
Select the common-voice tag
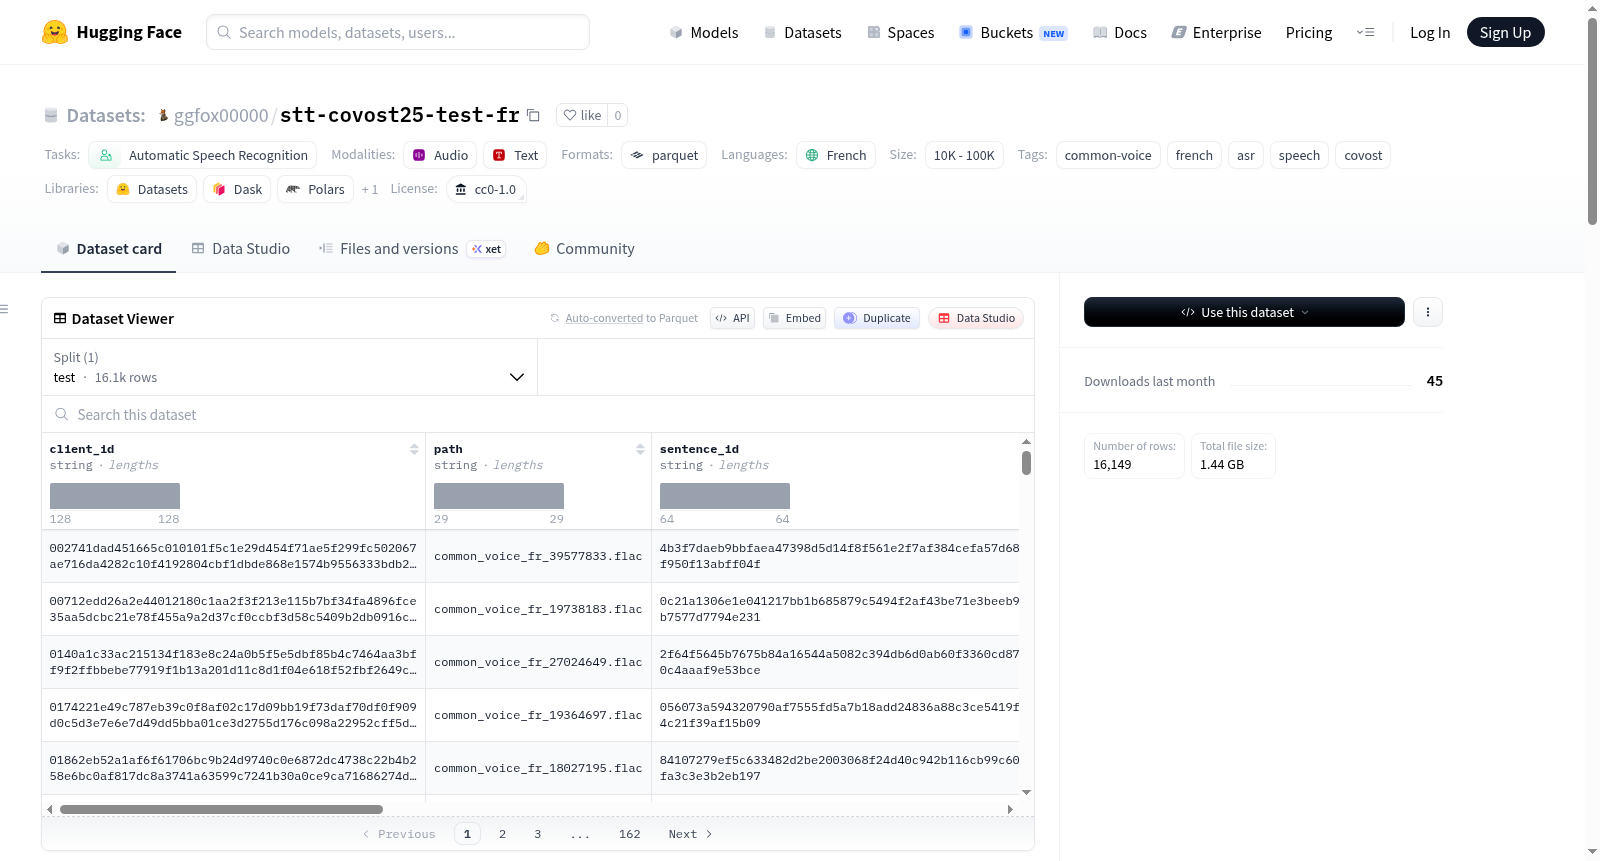click(1108, 155)
